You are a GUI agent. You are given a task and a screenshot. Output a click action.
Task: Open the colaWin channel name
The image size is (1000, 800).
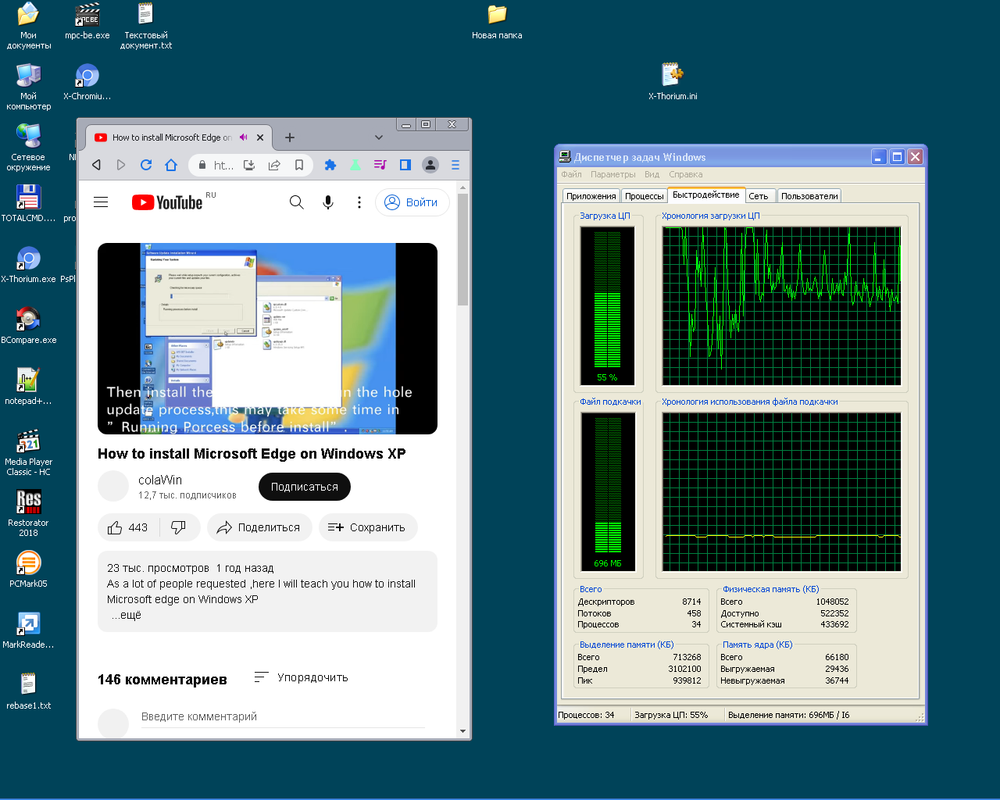coord(160,480)
